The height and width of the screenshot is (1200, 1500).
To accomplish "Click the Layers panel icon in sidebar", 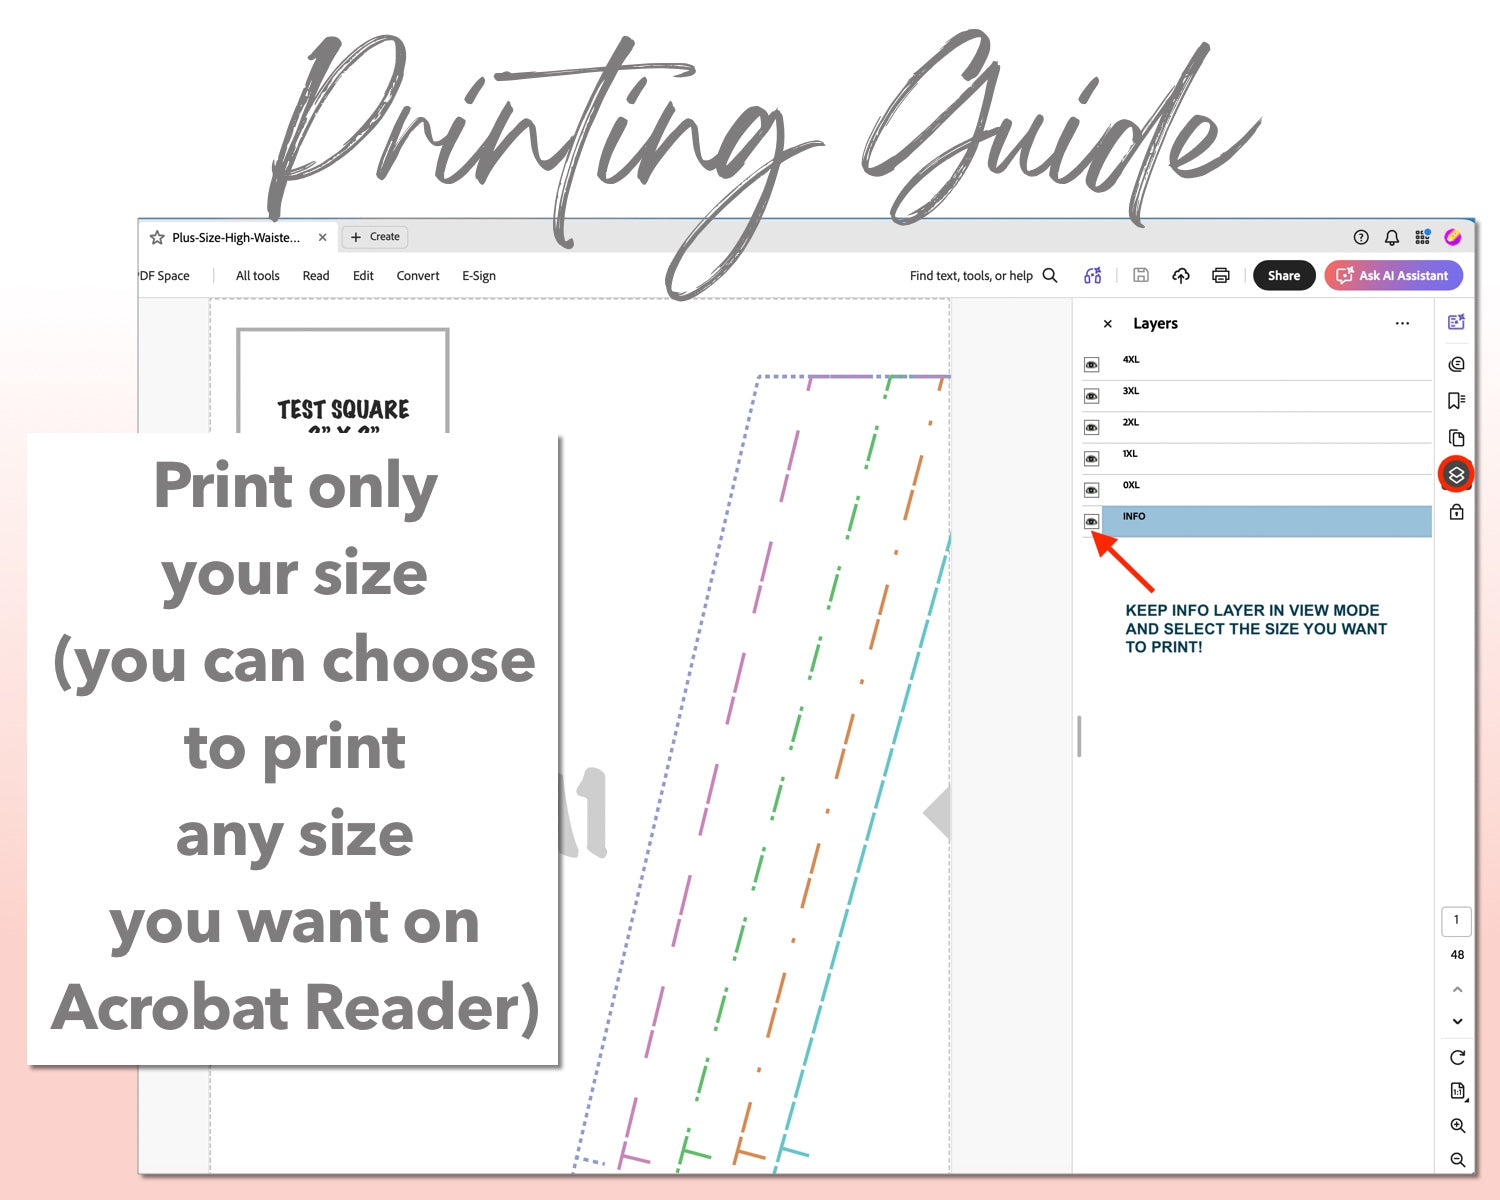I will point(1456,475).
